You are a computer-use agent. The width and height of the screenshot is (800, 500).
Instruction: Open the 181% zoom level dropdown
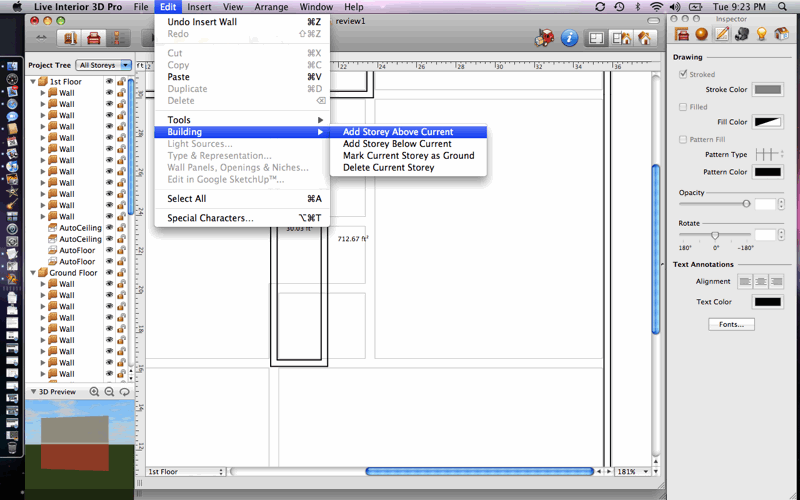pos(633,472)
